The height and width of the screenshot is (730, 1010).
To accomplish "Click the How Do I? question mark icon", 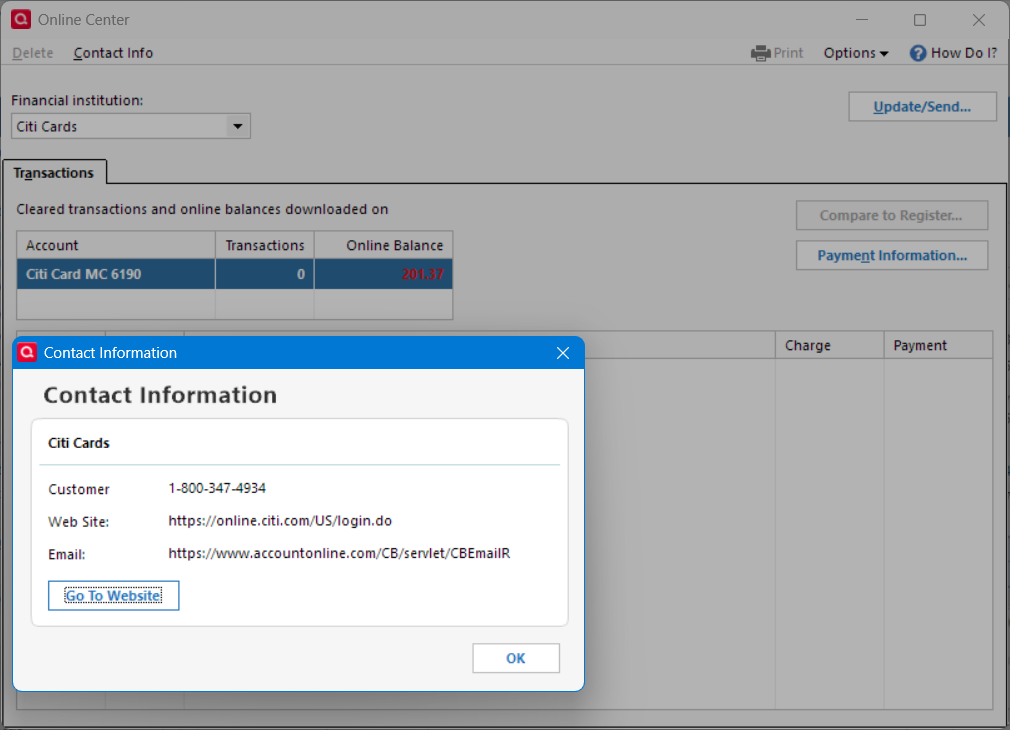I will (917, 53).
